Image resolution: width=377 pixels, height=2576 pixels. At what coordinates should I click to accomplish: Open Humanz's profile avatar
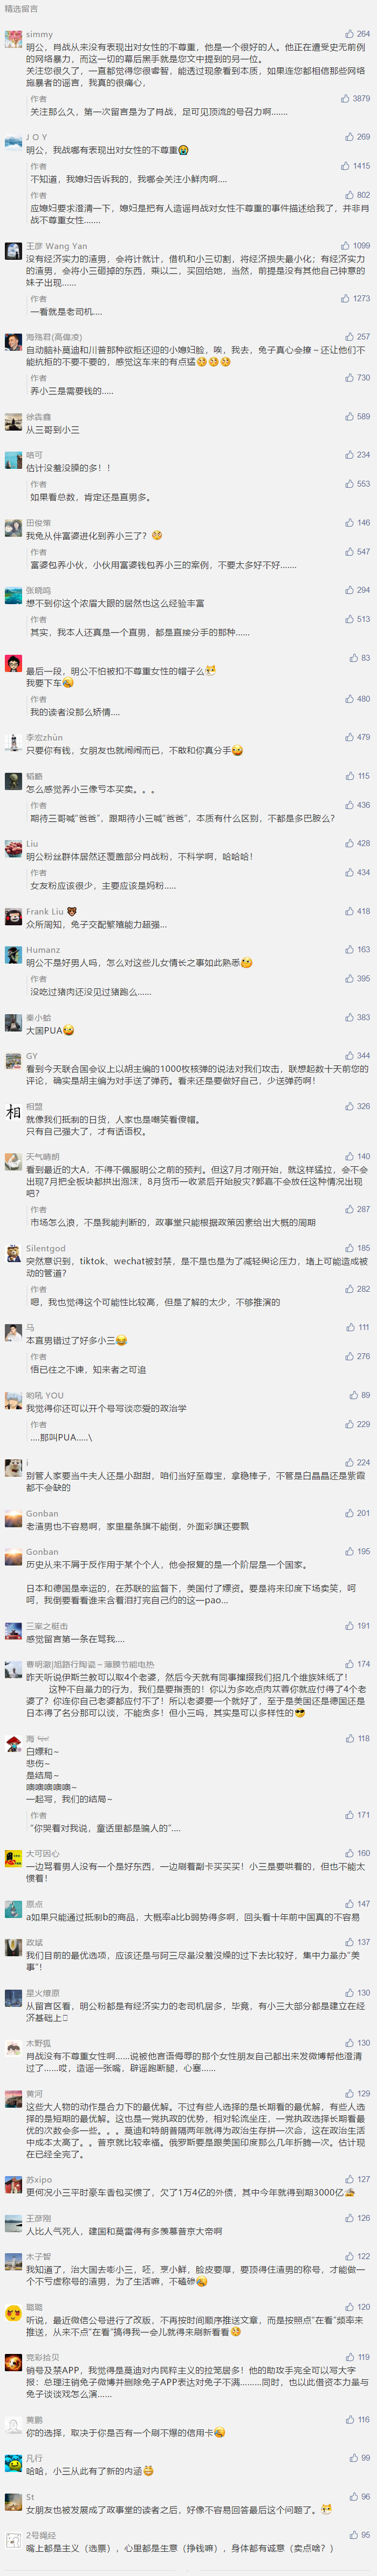[x=13, y=956]
